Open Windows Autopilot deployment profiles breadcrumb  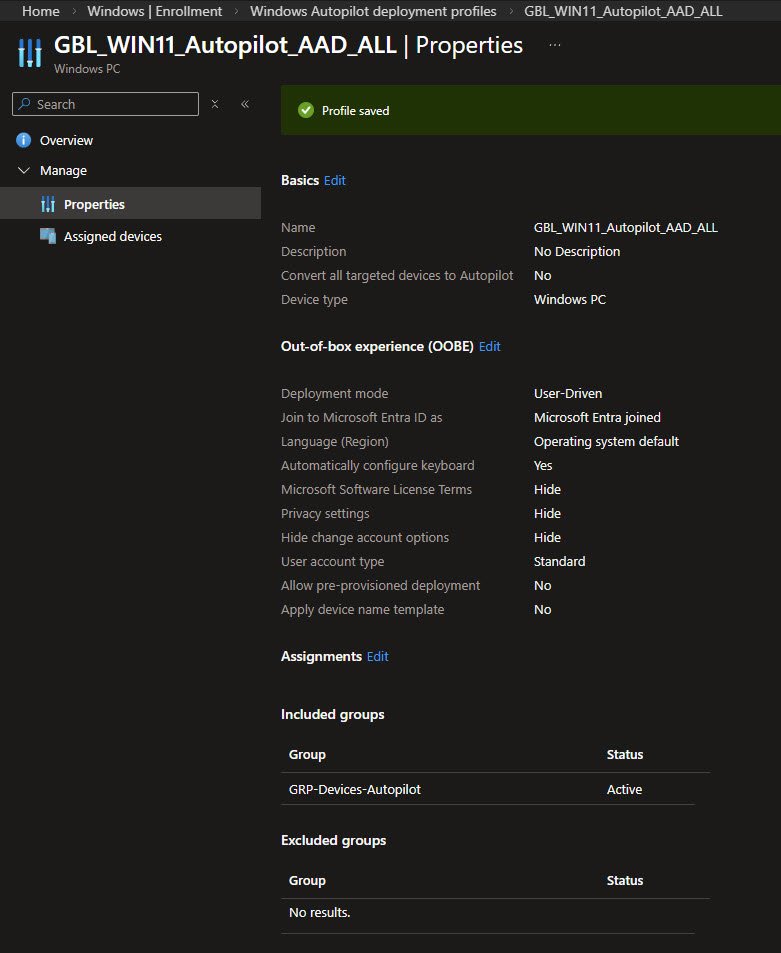click(372, 11)
